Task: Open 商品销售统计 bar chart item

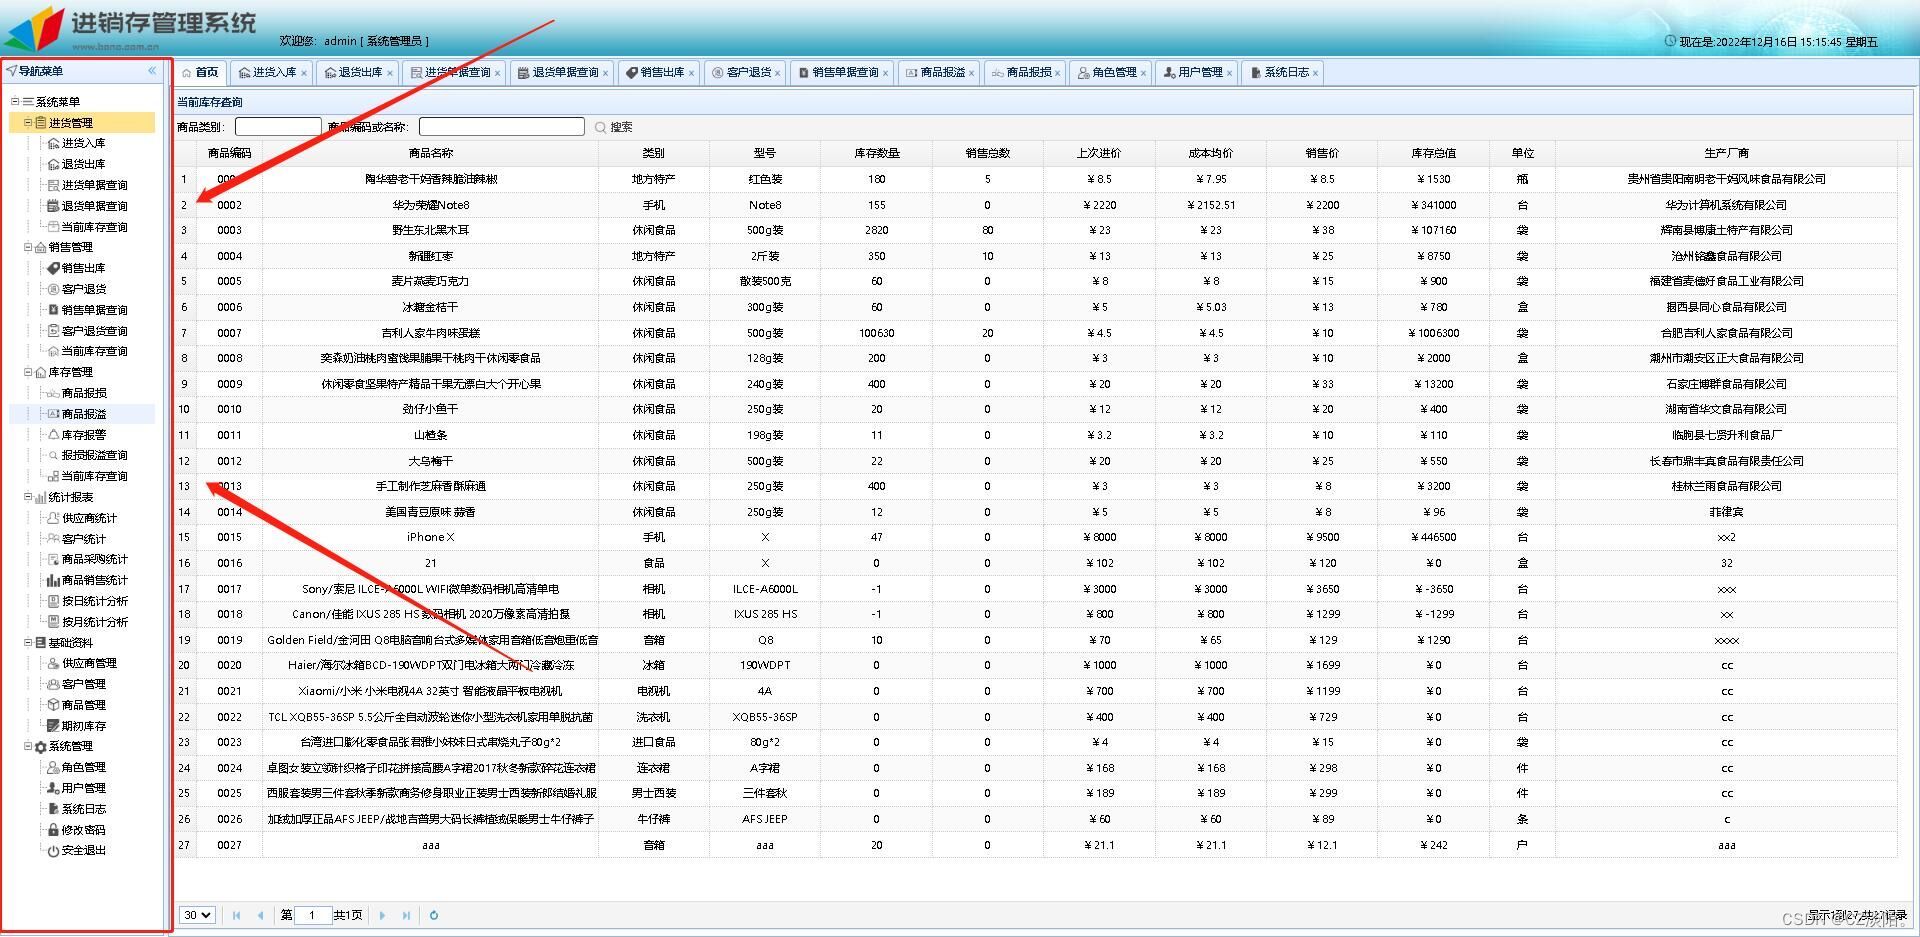Action: coord(94,580)
